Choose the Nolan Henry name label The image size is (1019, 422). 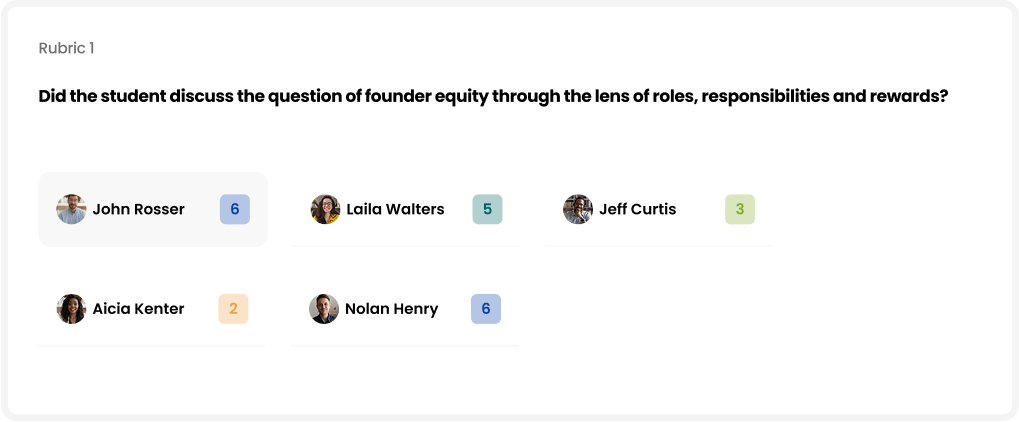[391, 309]
